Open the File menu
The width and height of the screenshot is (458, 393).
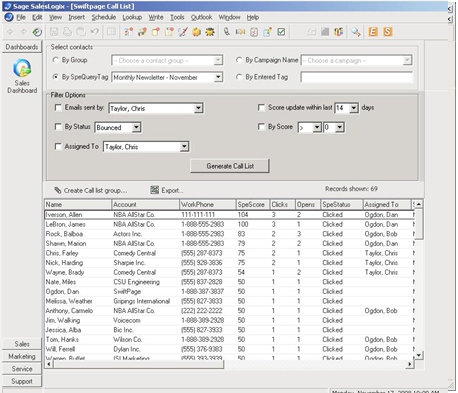(x=21, y=17)
